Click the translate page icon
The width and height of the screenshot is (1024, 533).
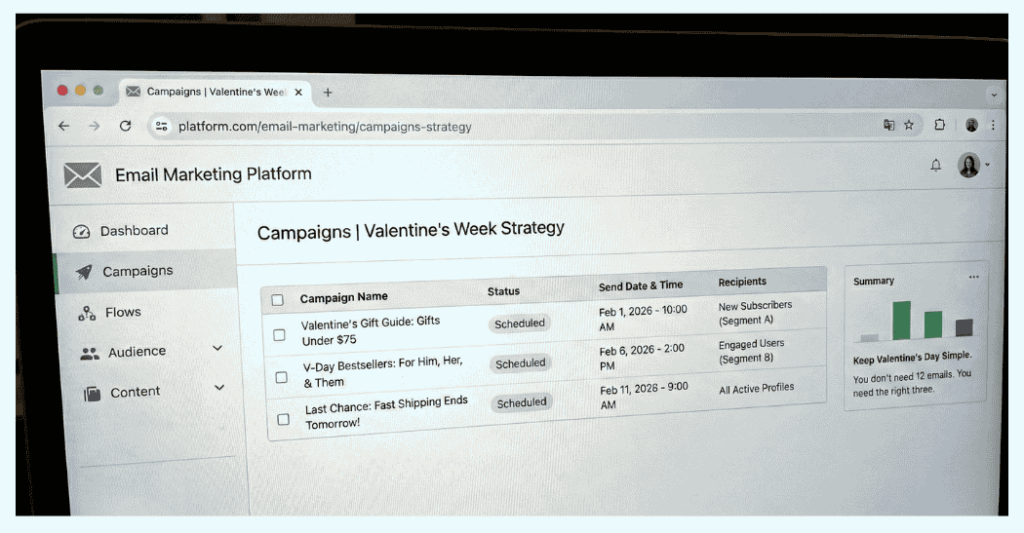click(x=889, y=125)
